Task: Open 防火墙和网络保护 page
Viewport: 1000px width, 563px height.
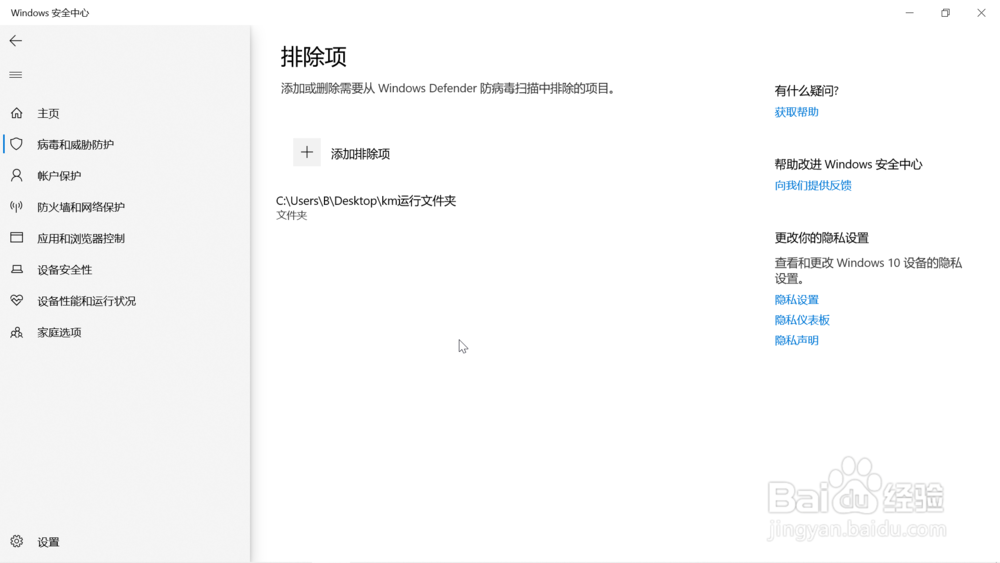Action: (x=81, y=207)
